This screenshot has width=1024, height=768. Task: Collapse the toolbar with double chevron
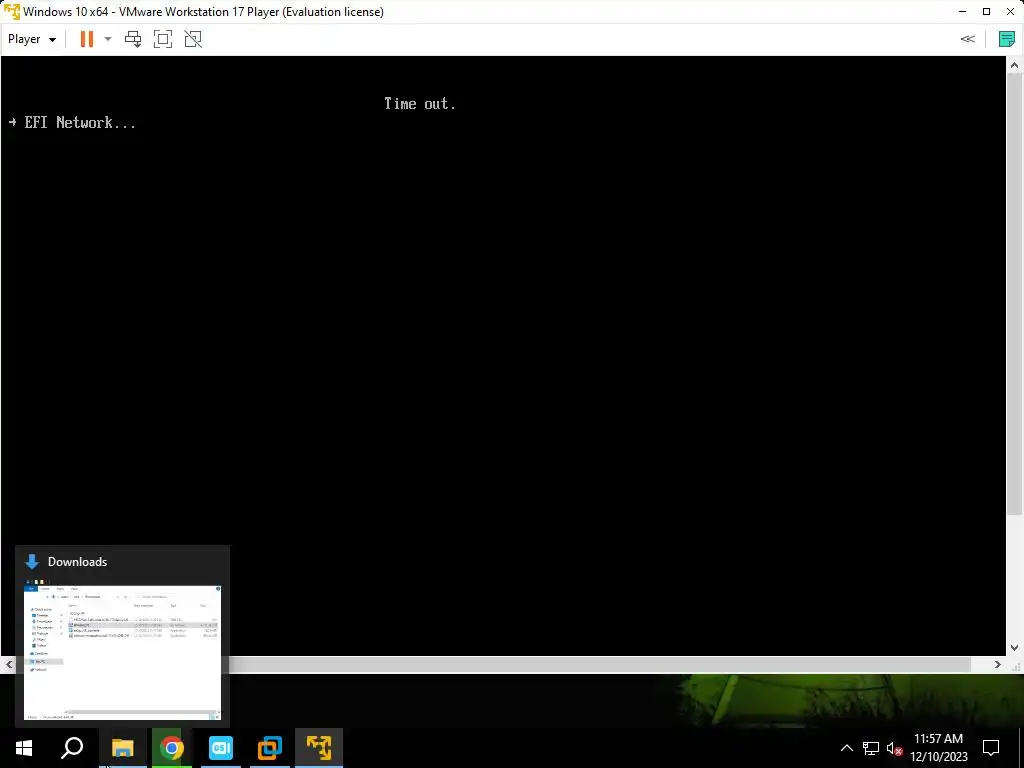pos(968,39)
